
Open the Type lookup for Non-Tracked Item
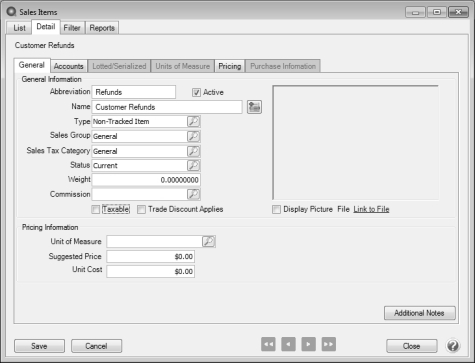click(193, 121)
